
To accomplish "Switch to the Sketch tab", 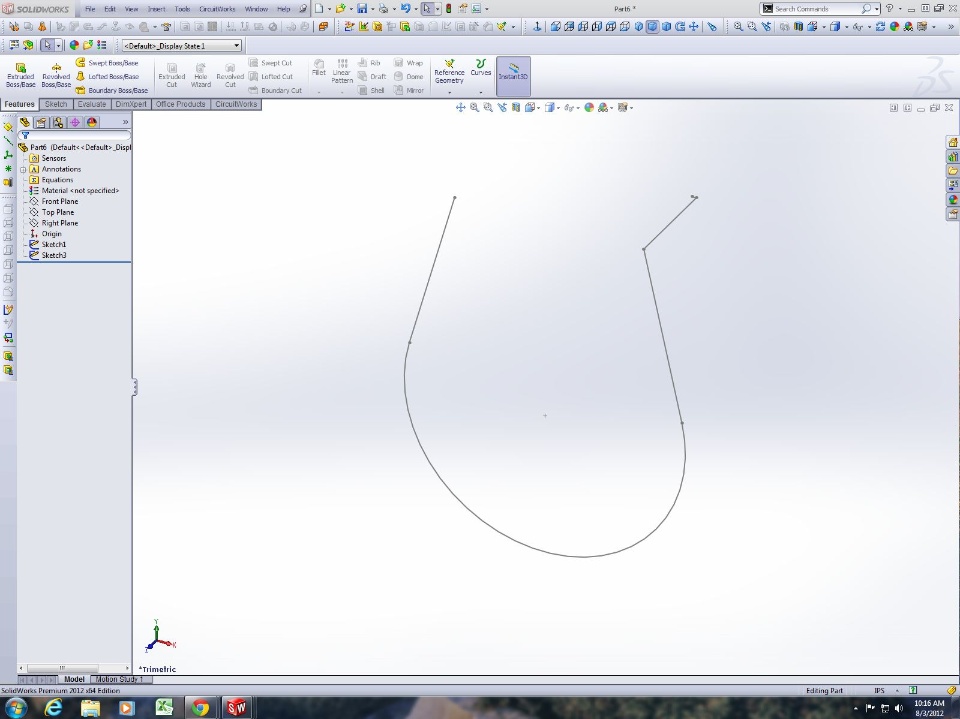I will click(56, 104).
